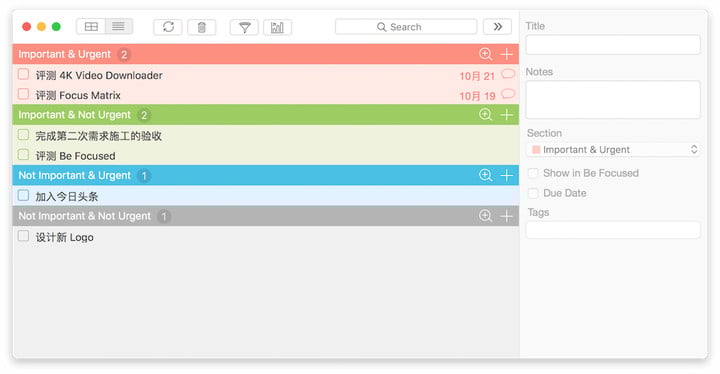Screen dimensions: 720x374
Task: Collapse the sidebar with the double chevron
Action: (x=497, y=27)
